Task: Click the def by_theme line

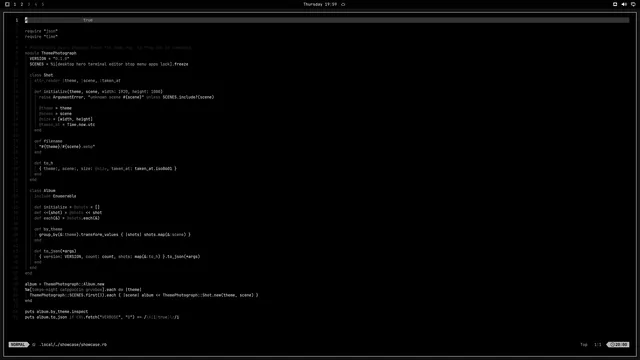Action: pos(48,229)
